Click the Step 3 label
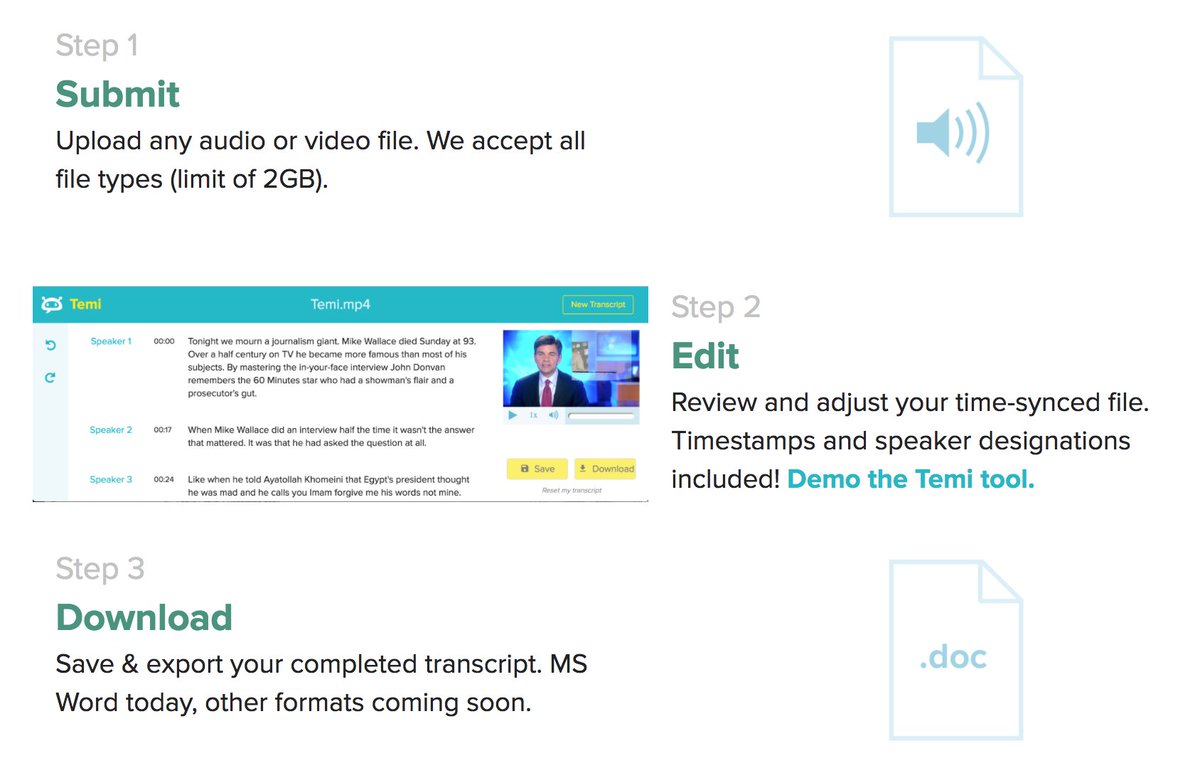 [x=100, y=568]
